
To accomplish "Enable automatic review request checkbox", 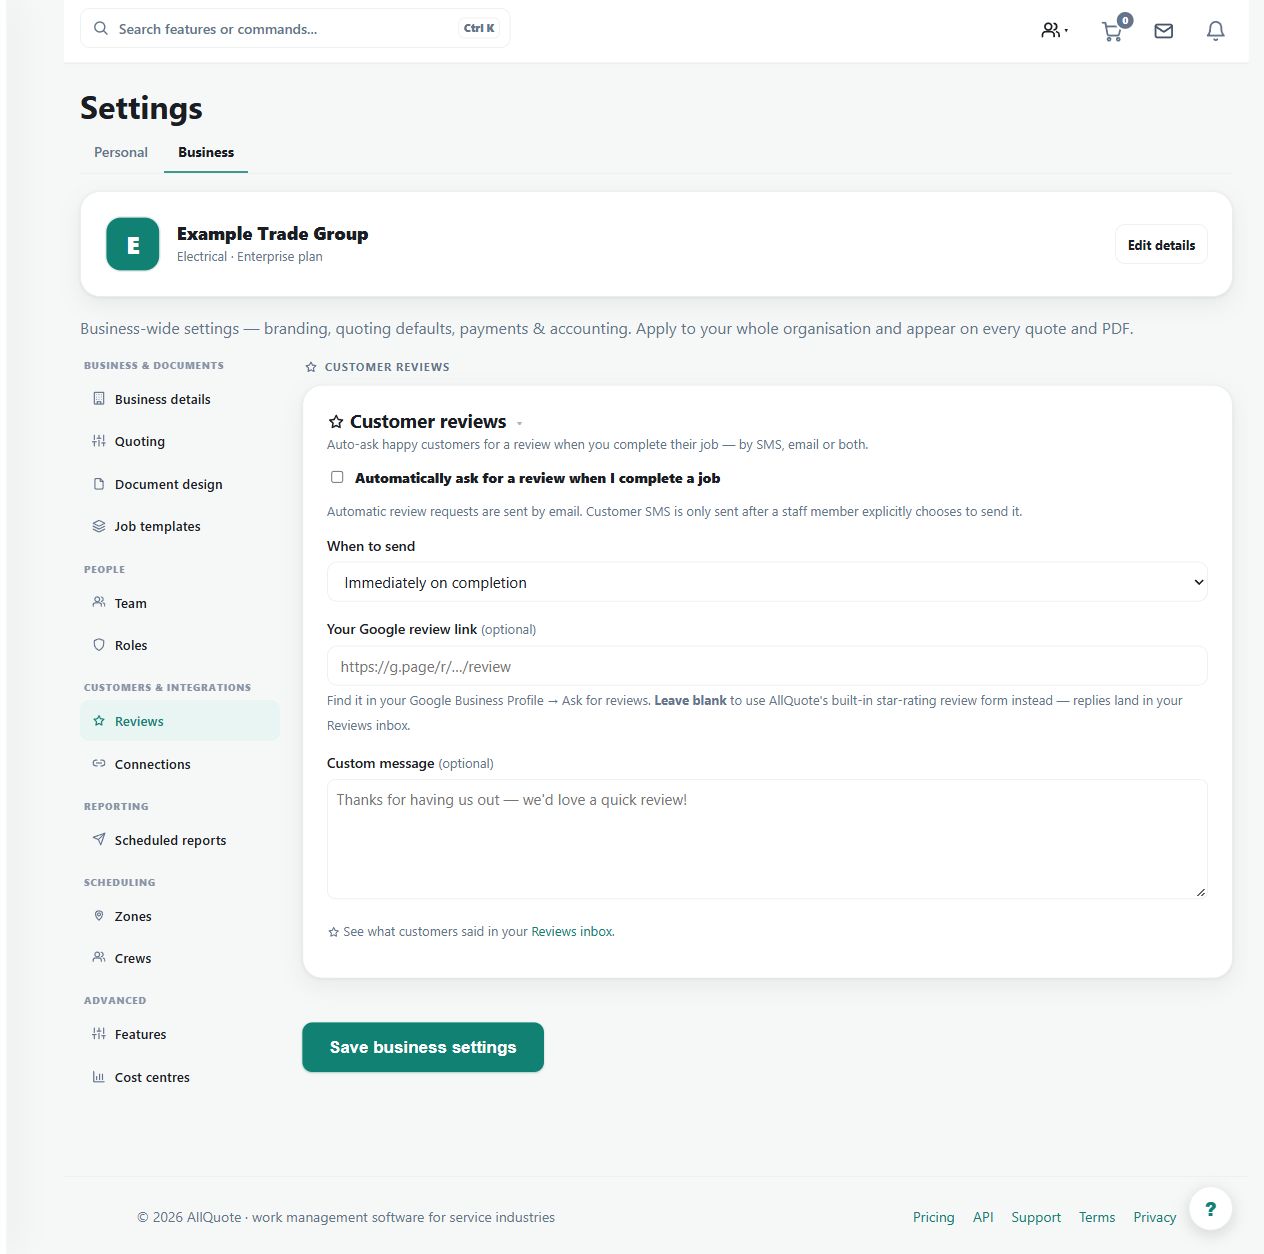I will point(337,477).
